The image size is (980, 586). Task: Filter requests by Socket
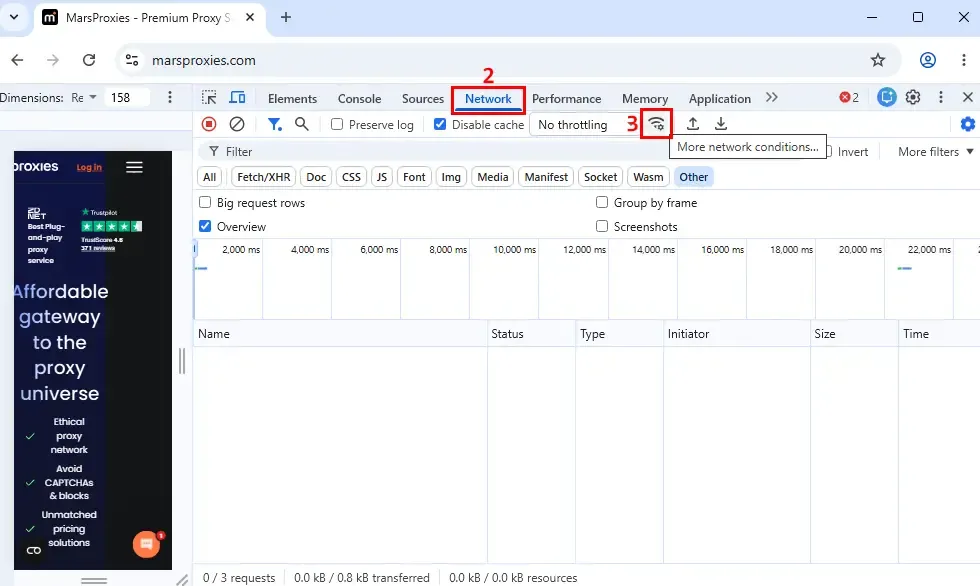coord(600,177)
